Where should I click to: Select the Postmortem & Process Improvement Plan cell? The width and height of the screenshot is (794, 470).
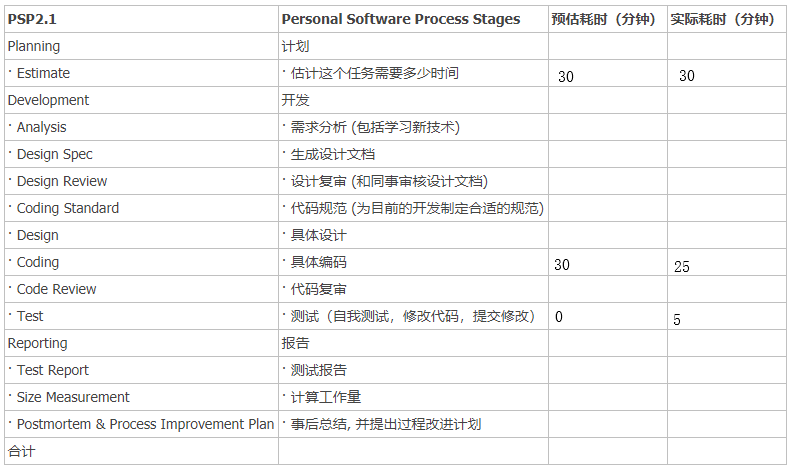pos(145,424)
